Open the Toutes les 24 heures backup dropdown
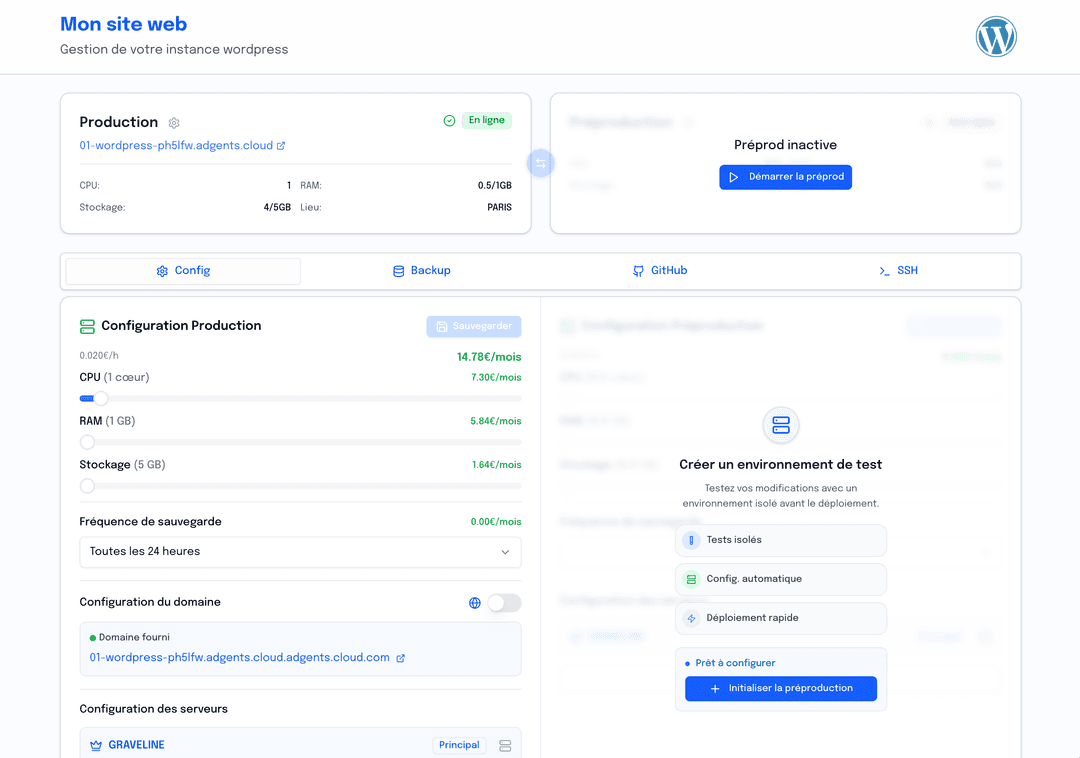 tap(300, 552)
